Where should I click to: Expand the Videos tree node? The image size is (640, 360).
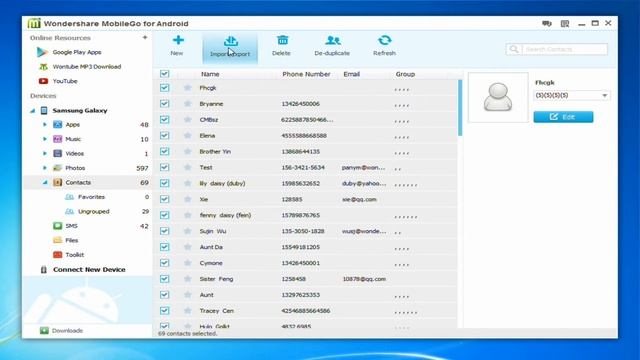pos(45,153)
